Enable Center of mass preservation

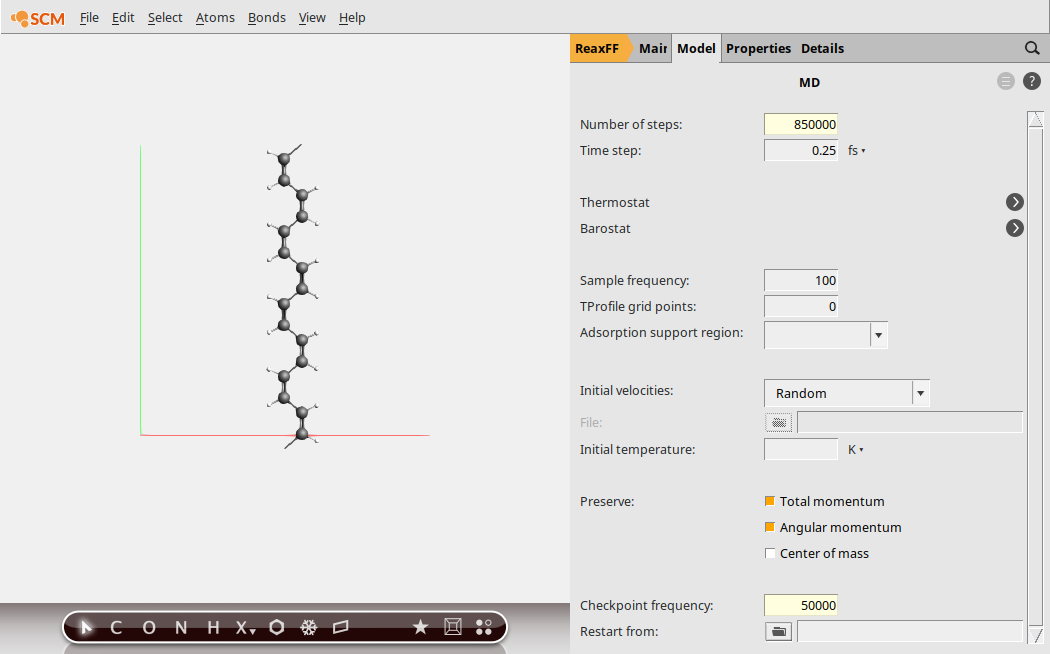tap(770, 554)
